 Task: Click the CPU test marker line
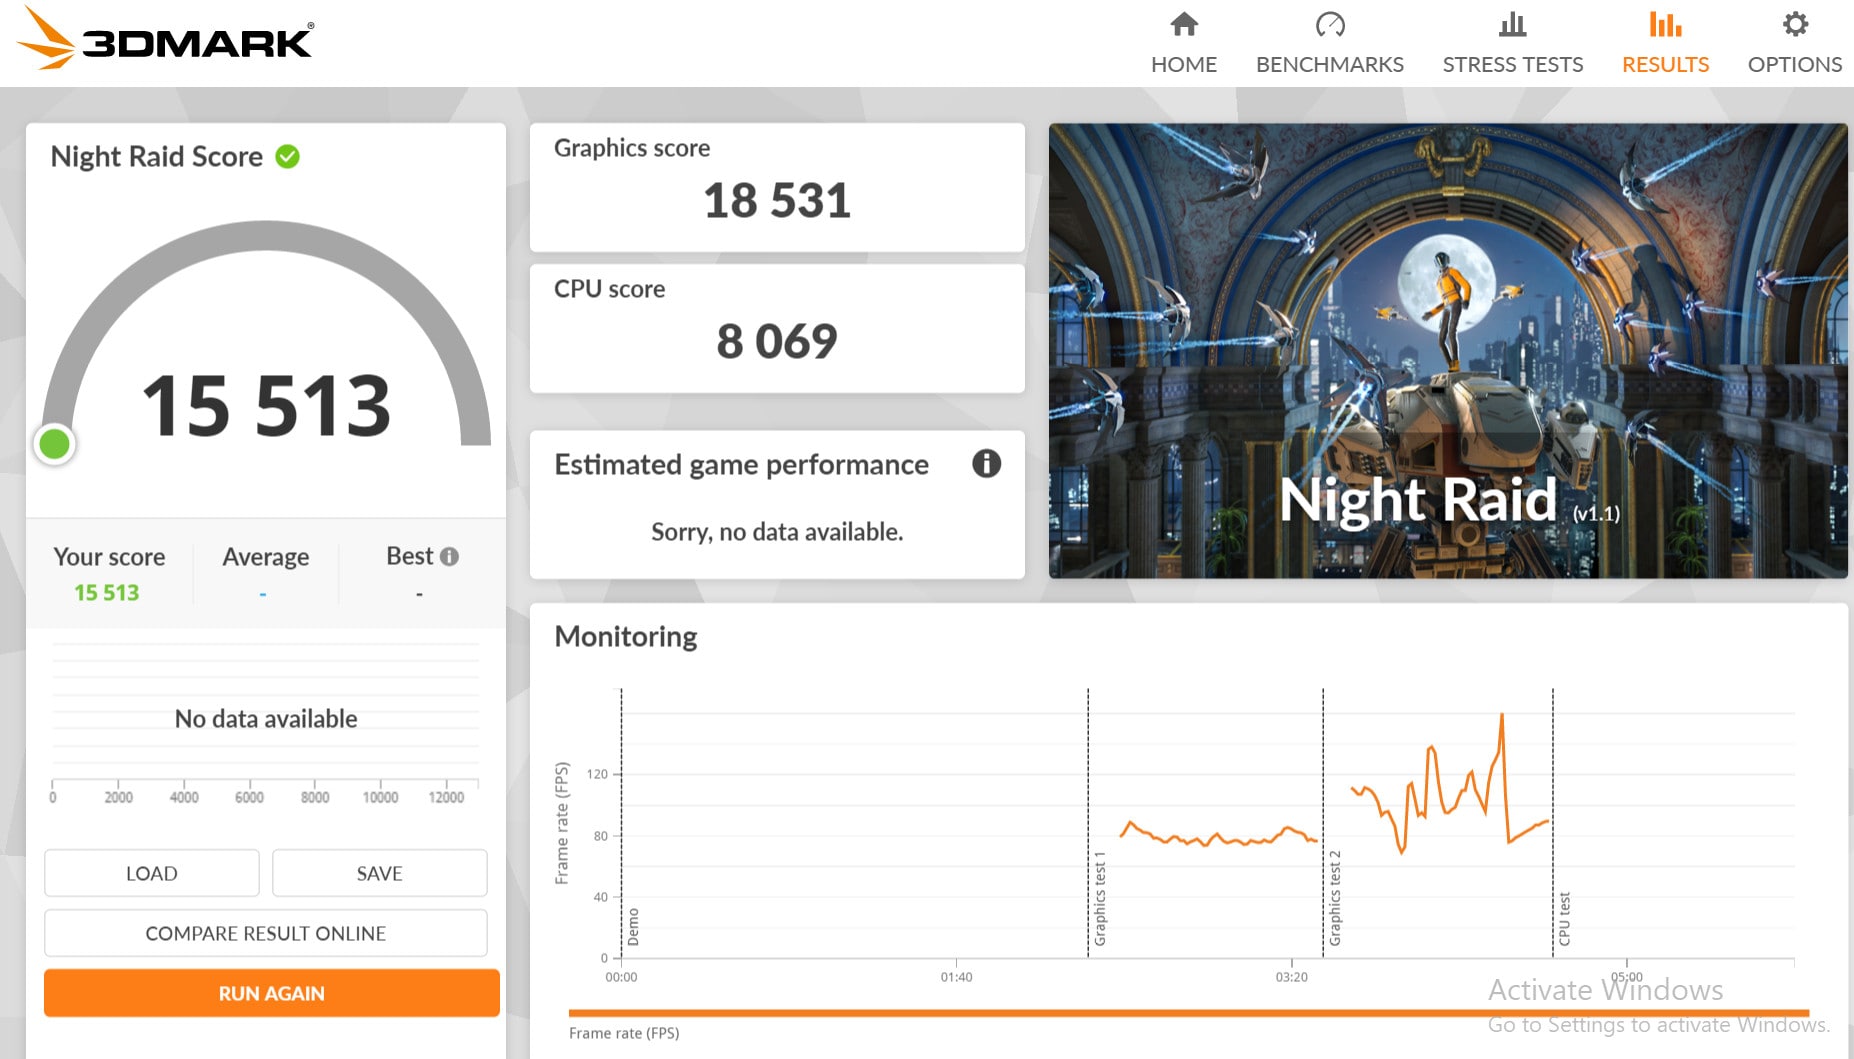point(1553,822)
